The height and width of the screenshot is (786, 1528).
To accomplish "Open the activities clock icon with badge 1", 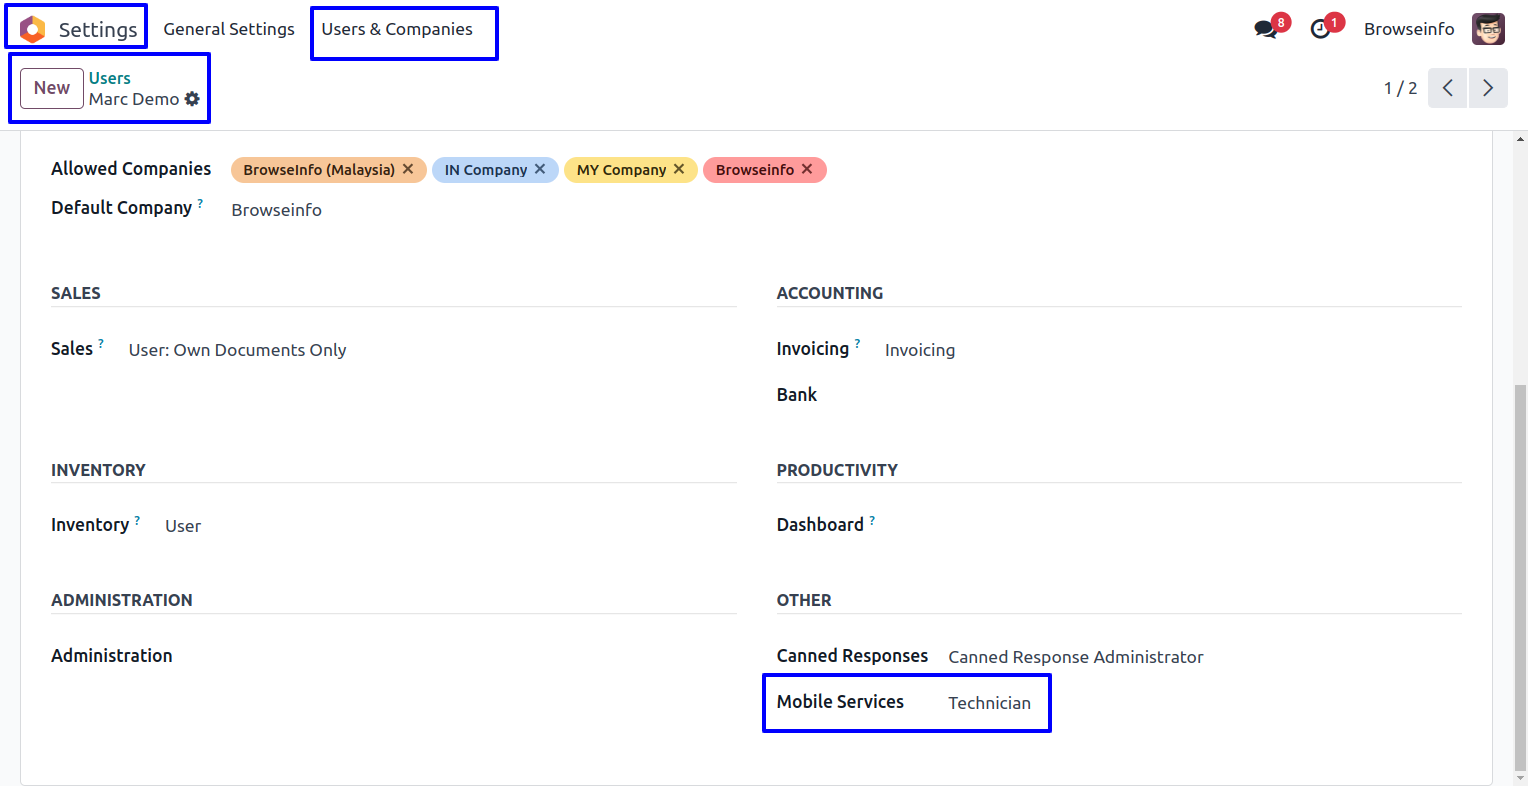I will (x=1321, y=29).
